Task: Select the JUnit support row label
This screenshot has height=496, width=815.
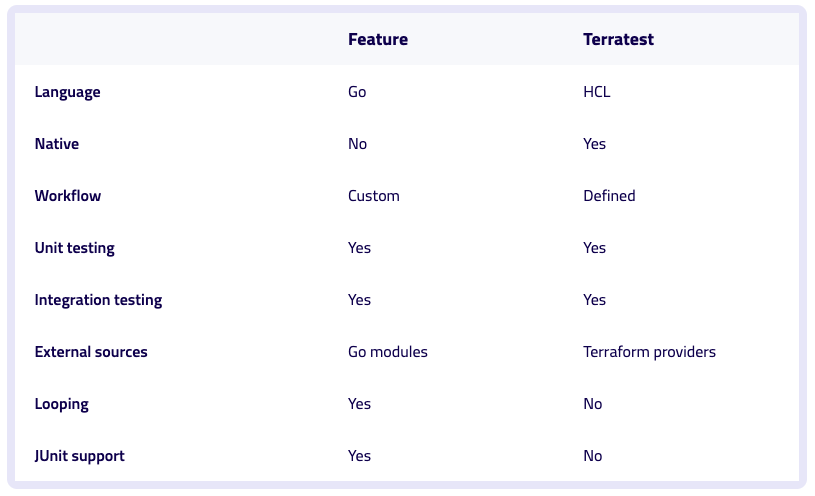Action: [x=79, y=456]
